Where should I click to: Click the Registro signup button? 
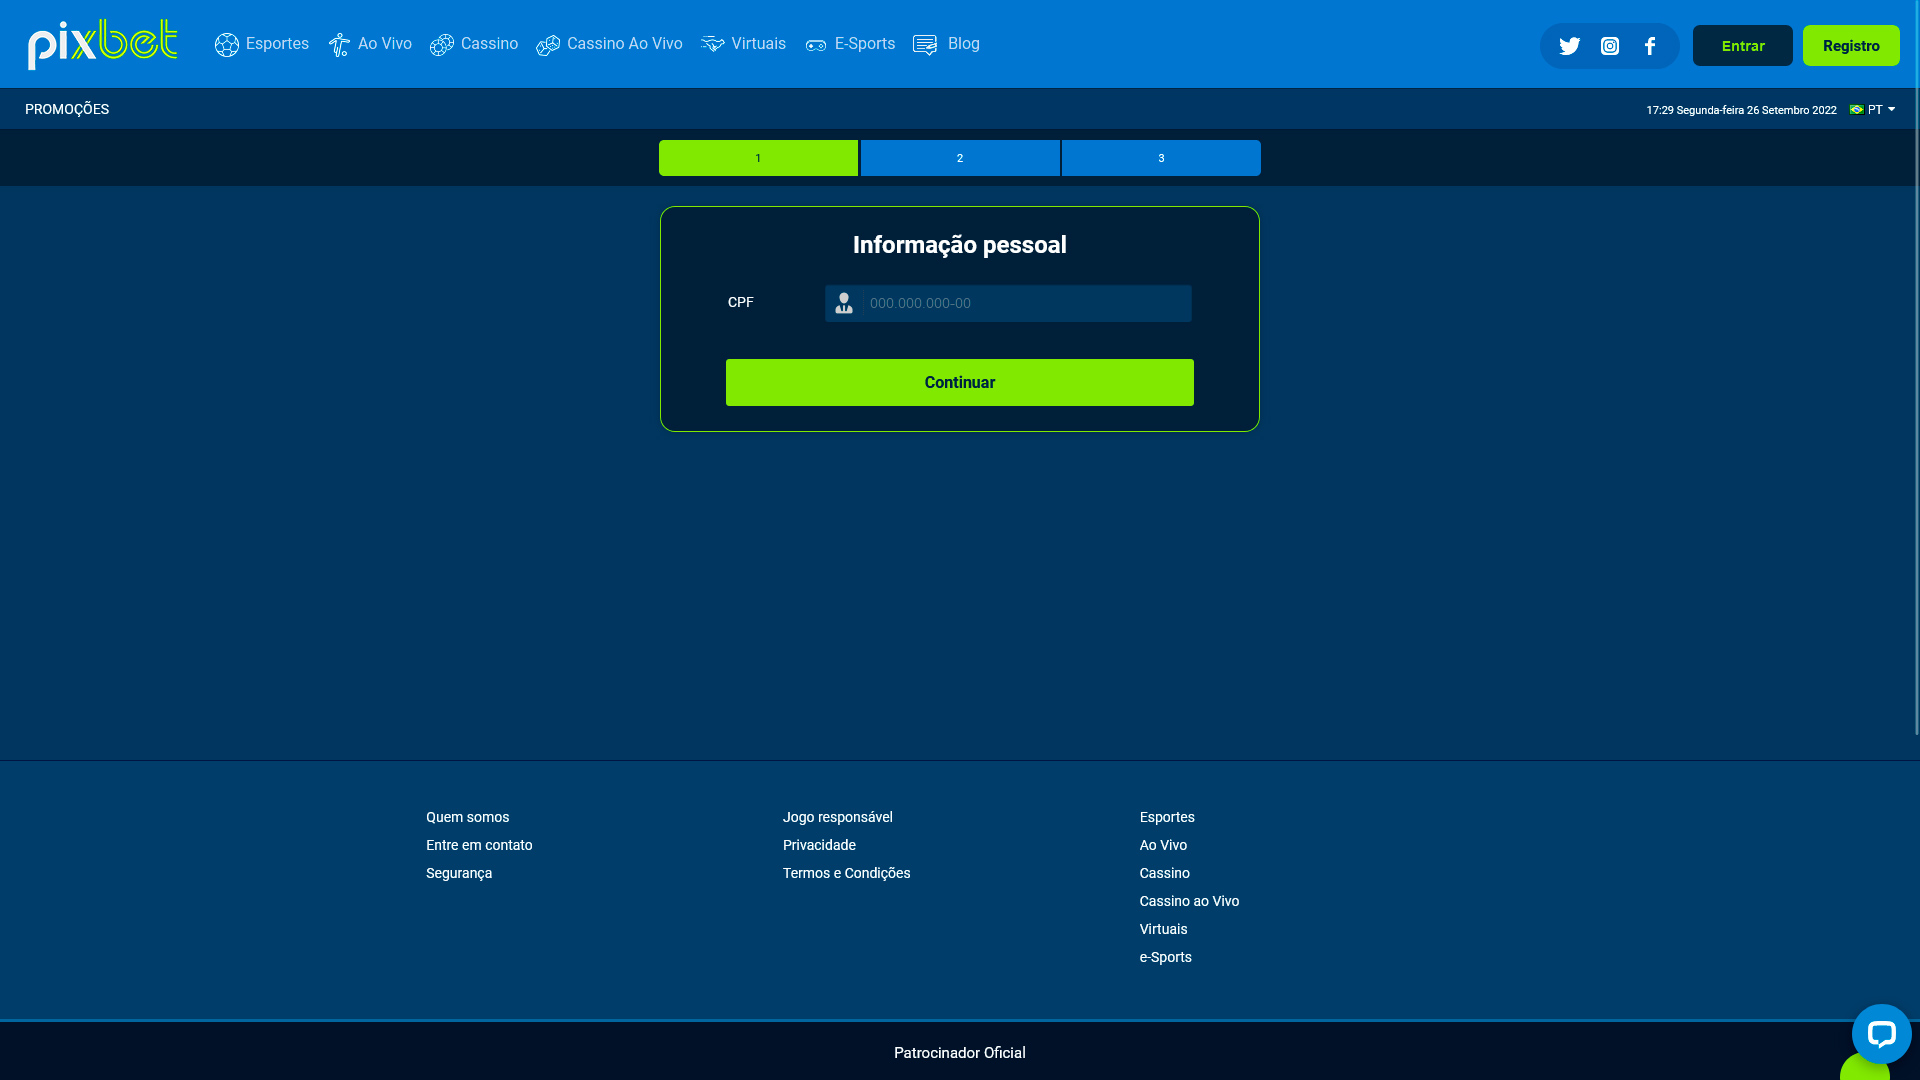[1851, 45]
